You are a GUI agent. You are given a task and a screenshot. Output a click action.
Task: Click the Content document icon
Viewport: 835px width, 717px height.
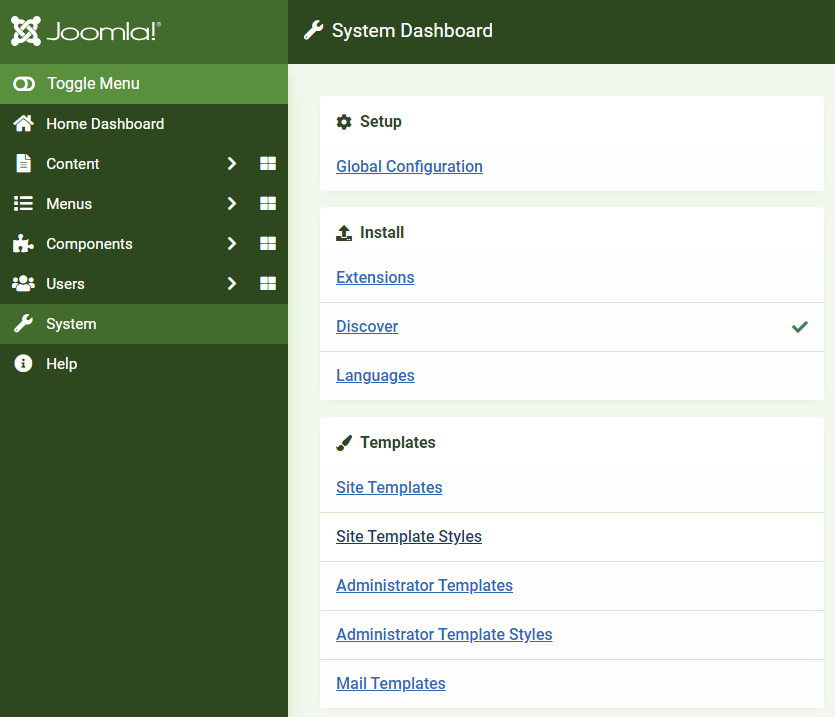click(x=23, y=164)
